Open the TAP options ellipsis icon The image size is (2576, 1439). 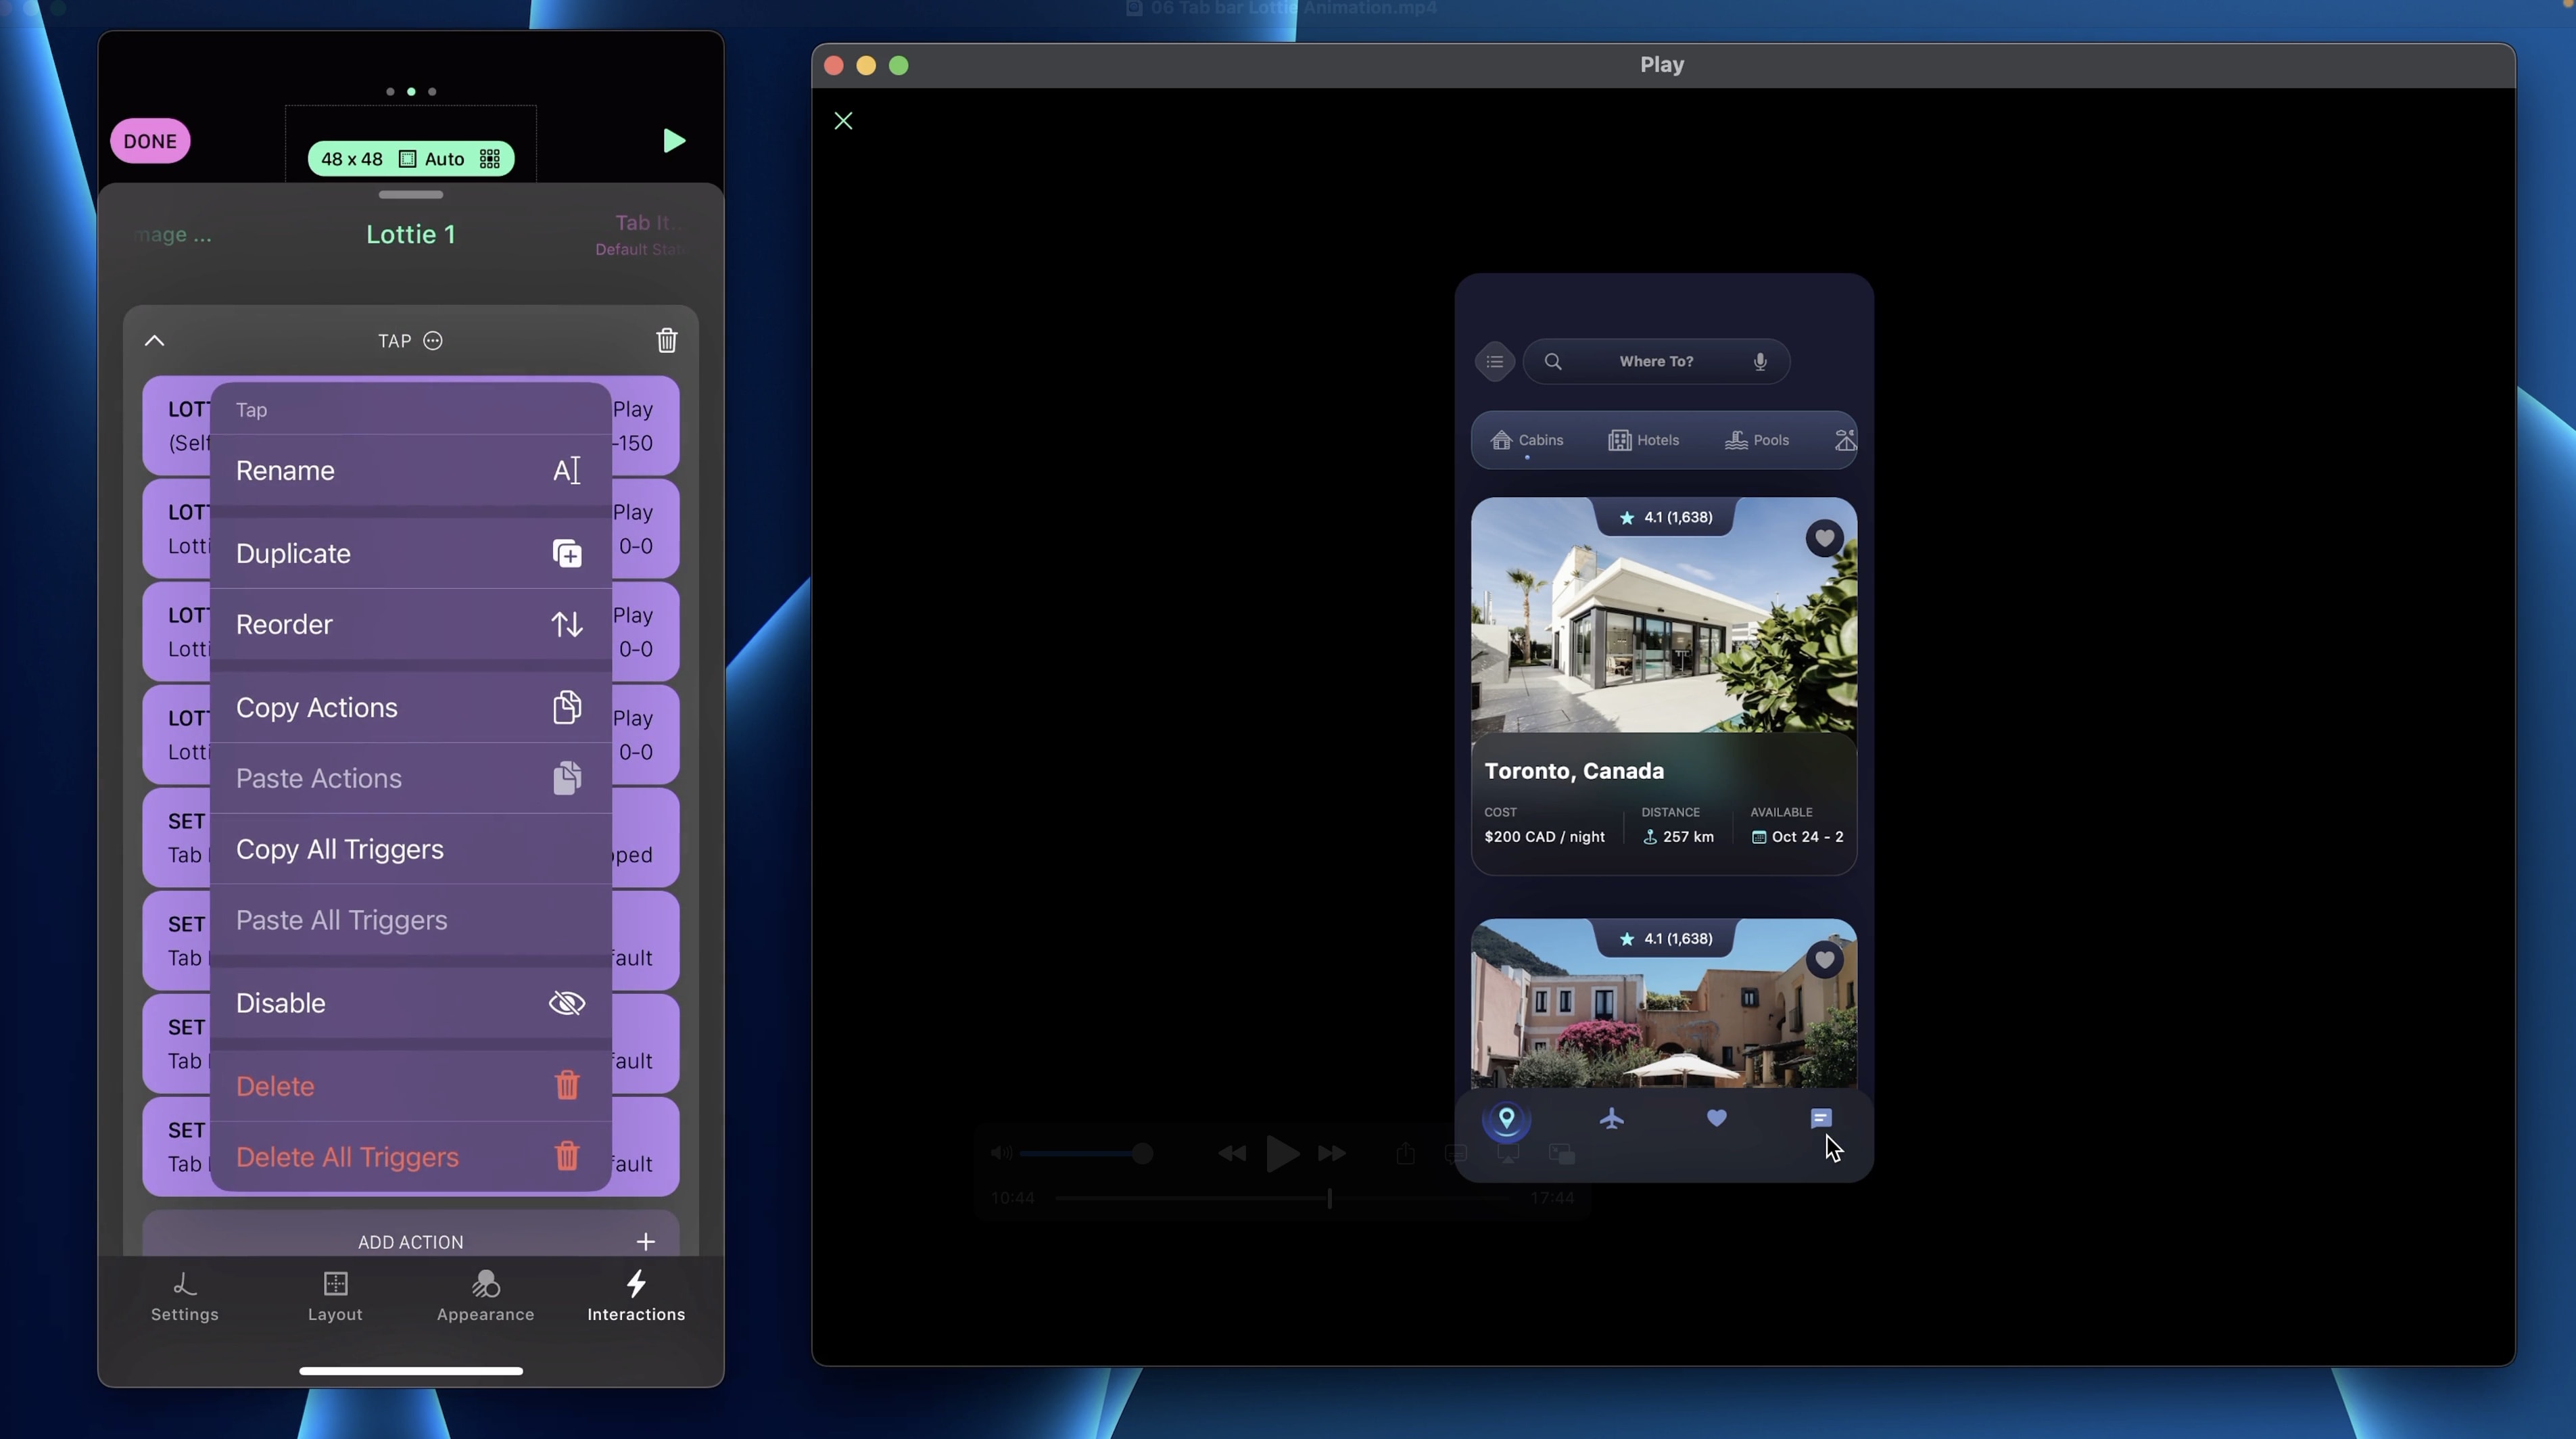[x=433, y=341]
